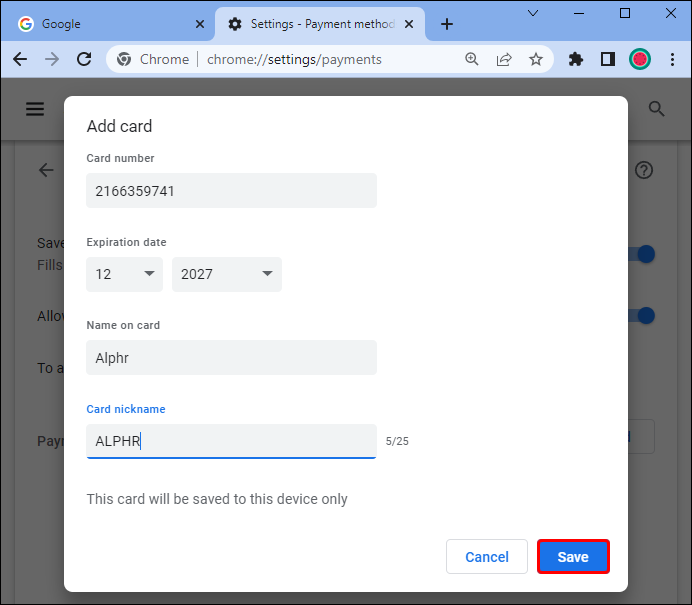Open the Chrome three-dot menu
This screenshot has height=605, width=692.
pos(672,59)
